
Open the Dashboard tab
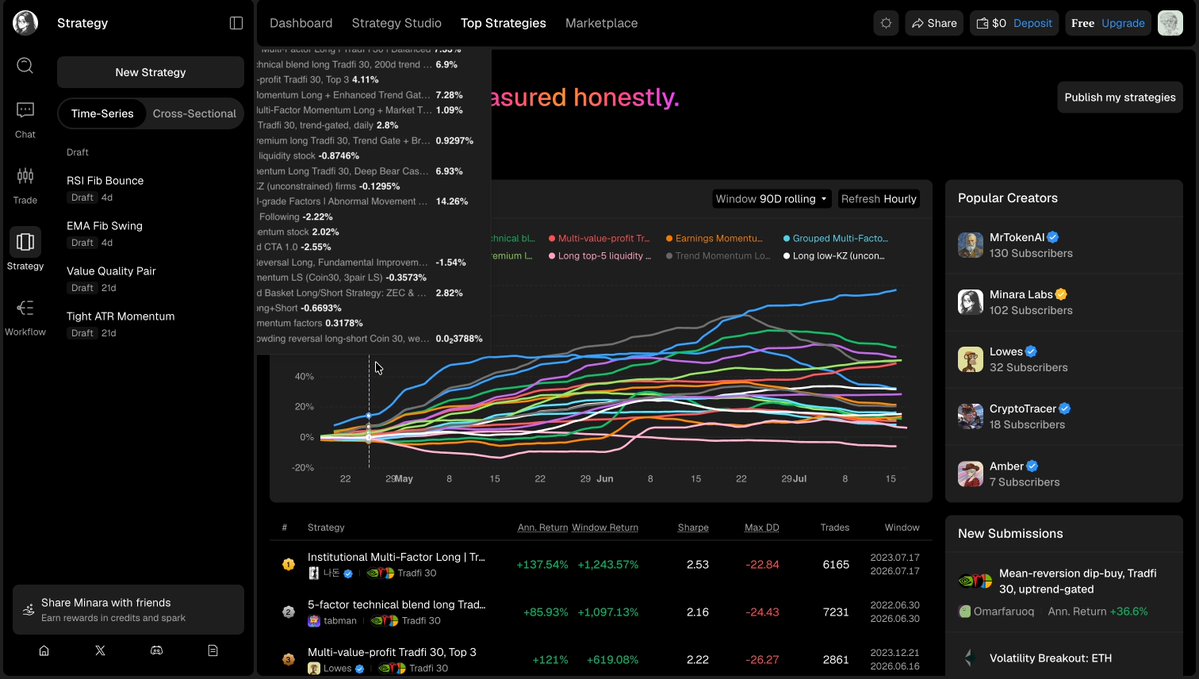[x=301, y=23]
